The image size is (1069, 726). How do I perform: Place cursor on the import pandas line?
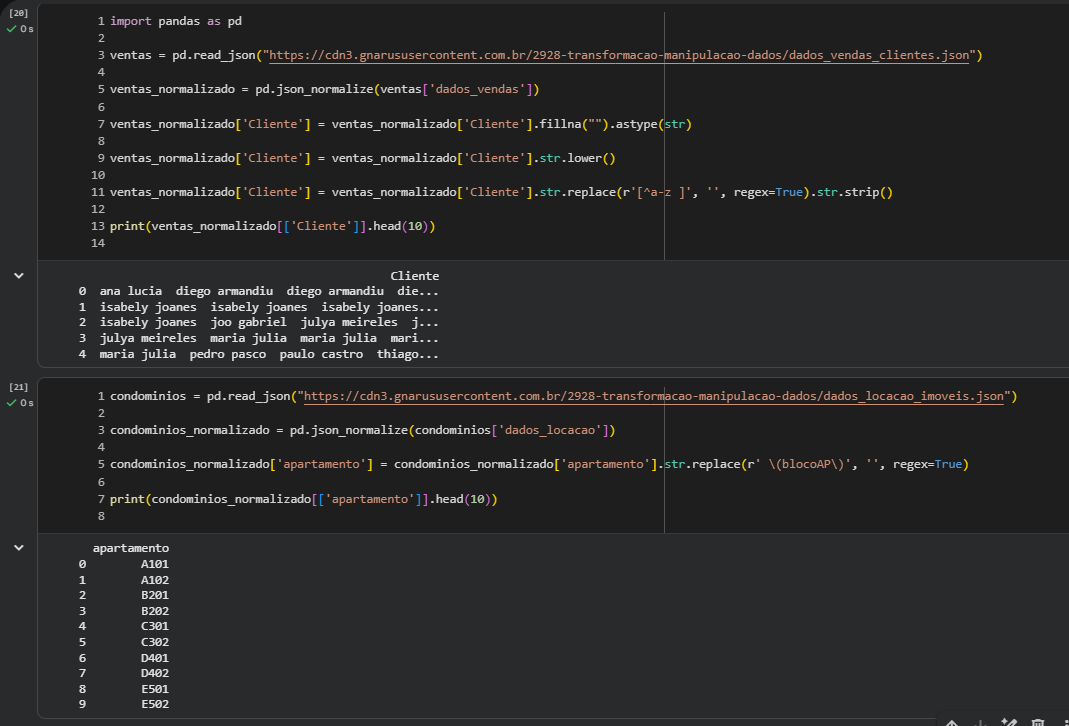point(175,22)
